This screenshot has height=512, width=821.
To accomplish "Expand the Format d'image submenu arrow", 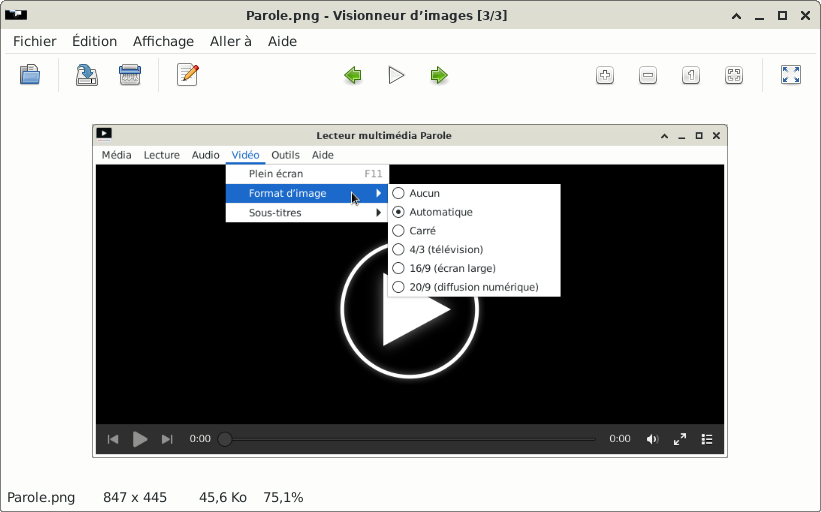I will tap(378, 193).
